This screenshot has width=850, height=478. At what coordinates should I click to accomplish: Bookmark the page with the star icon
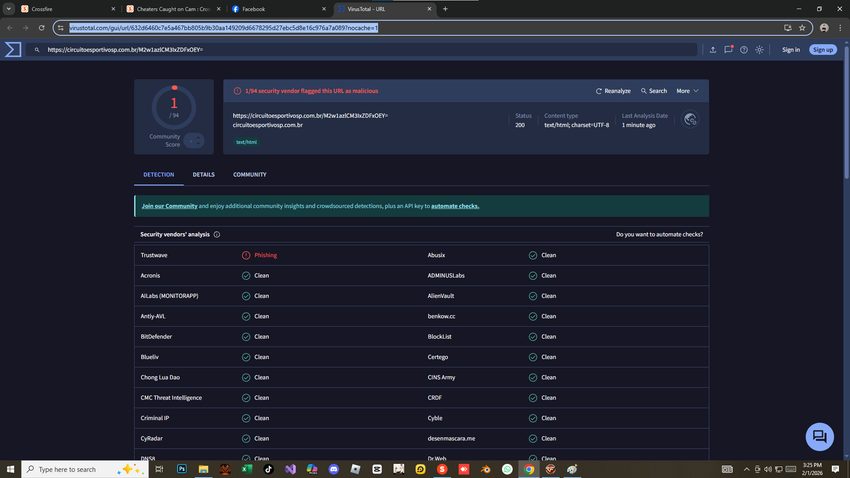(x=803, y=28)
